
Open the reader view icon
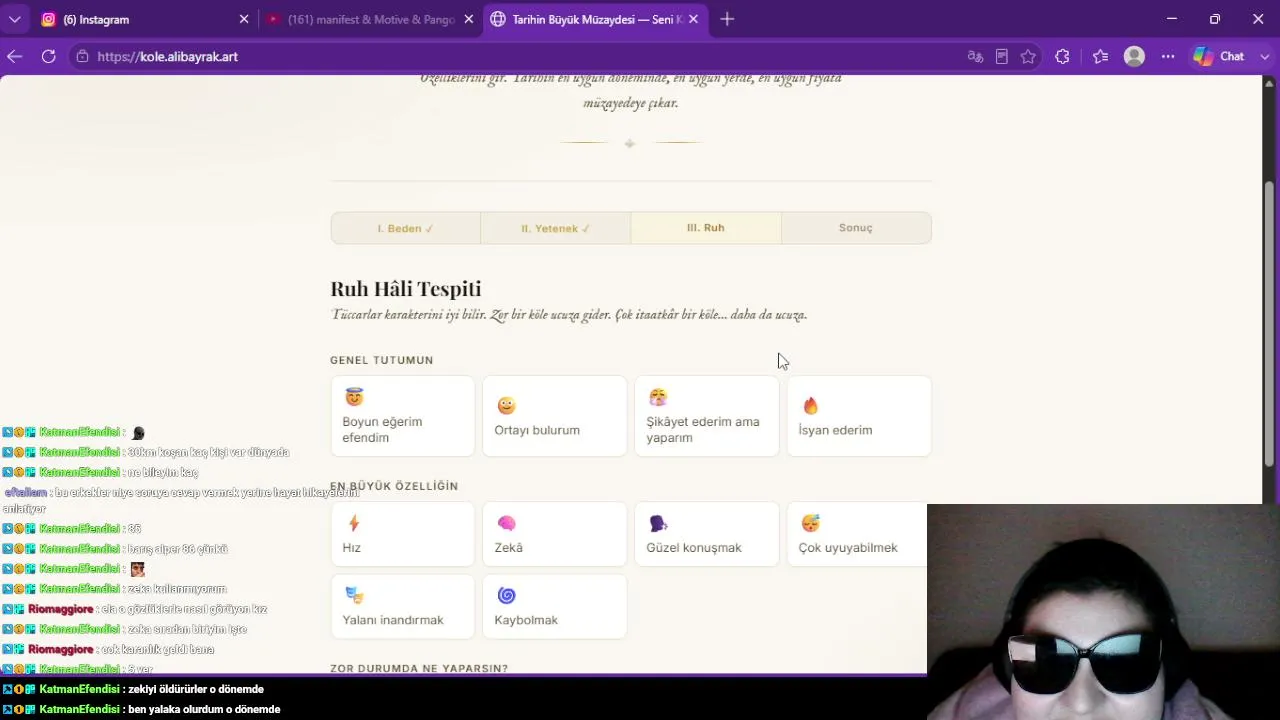(x=1002, y=57)
